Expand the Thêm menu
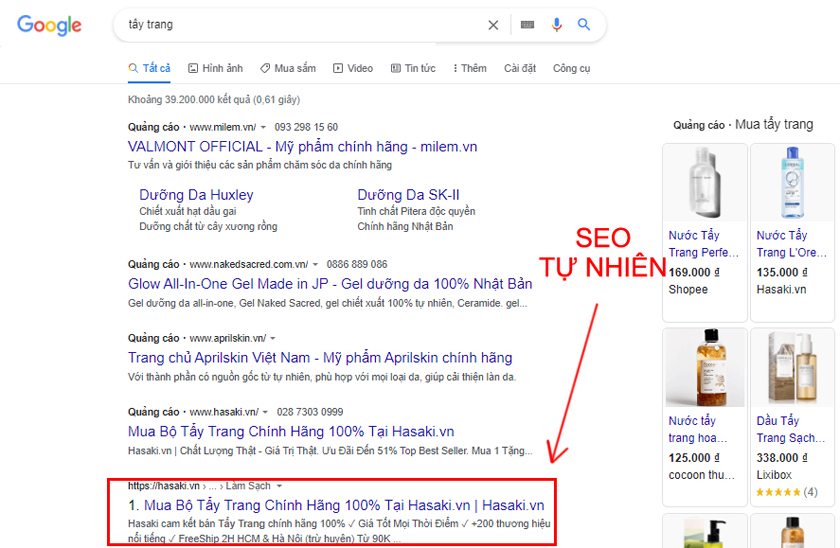The height and width of the screenshot is (548, 840). (470, 68)
